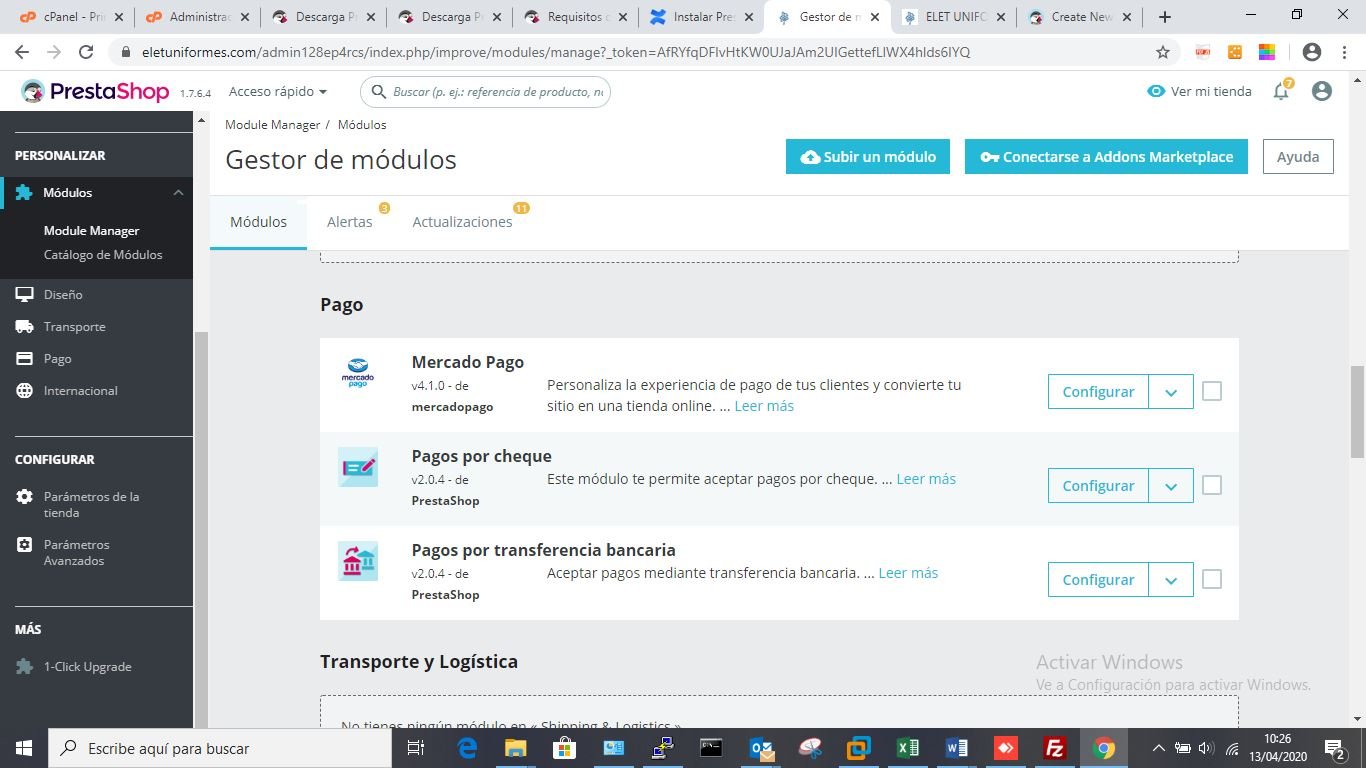Open the Ayuda help button
The image size is (1366, 768).
(1298, 157)
